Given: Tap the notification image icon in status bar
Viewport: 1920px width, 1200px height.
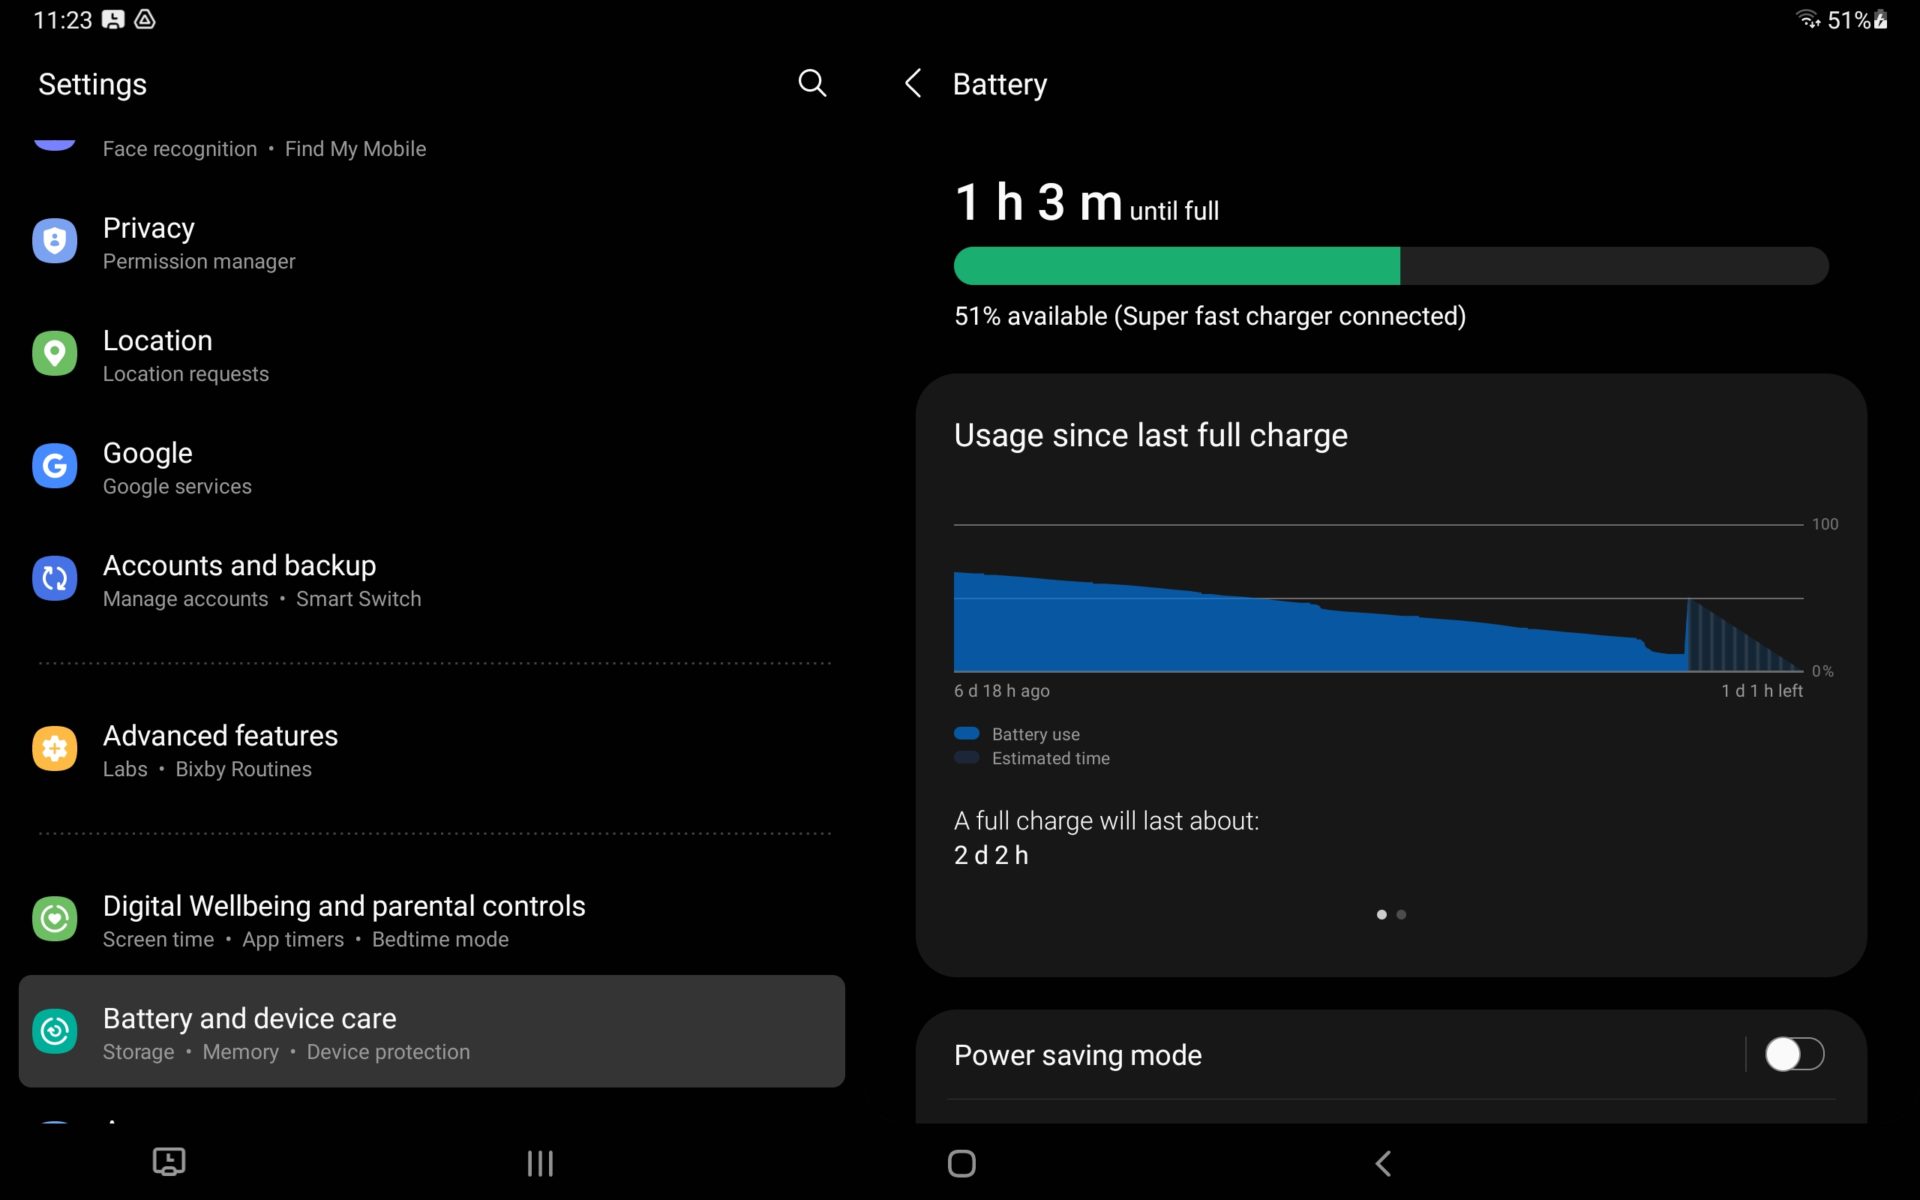Looking at the screenshot, I should [x=114, y=20].
